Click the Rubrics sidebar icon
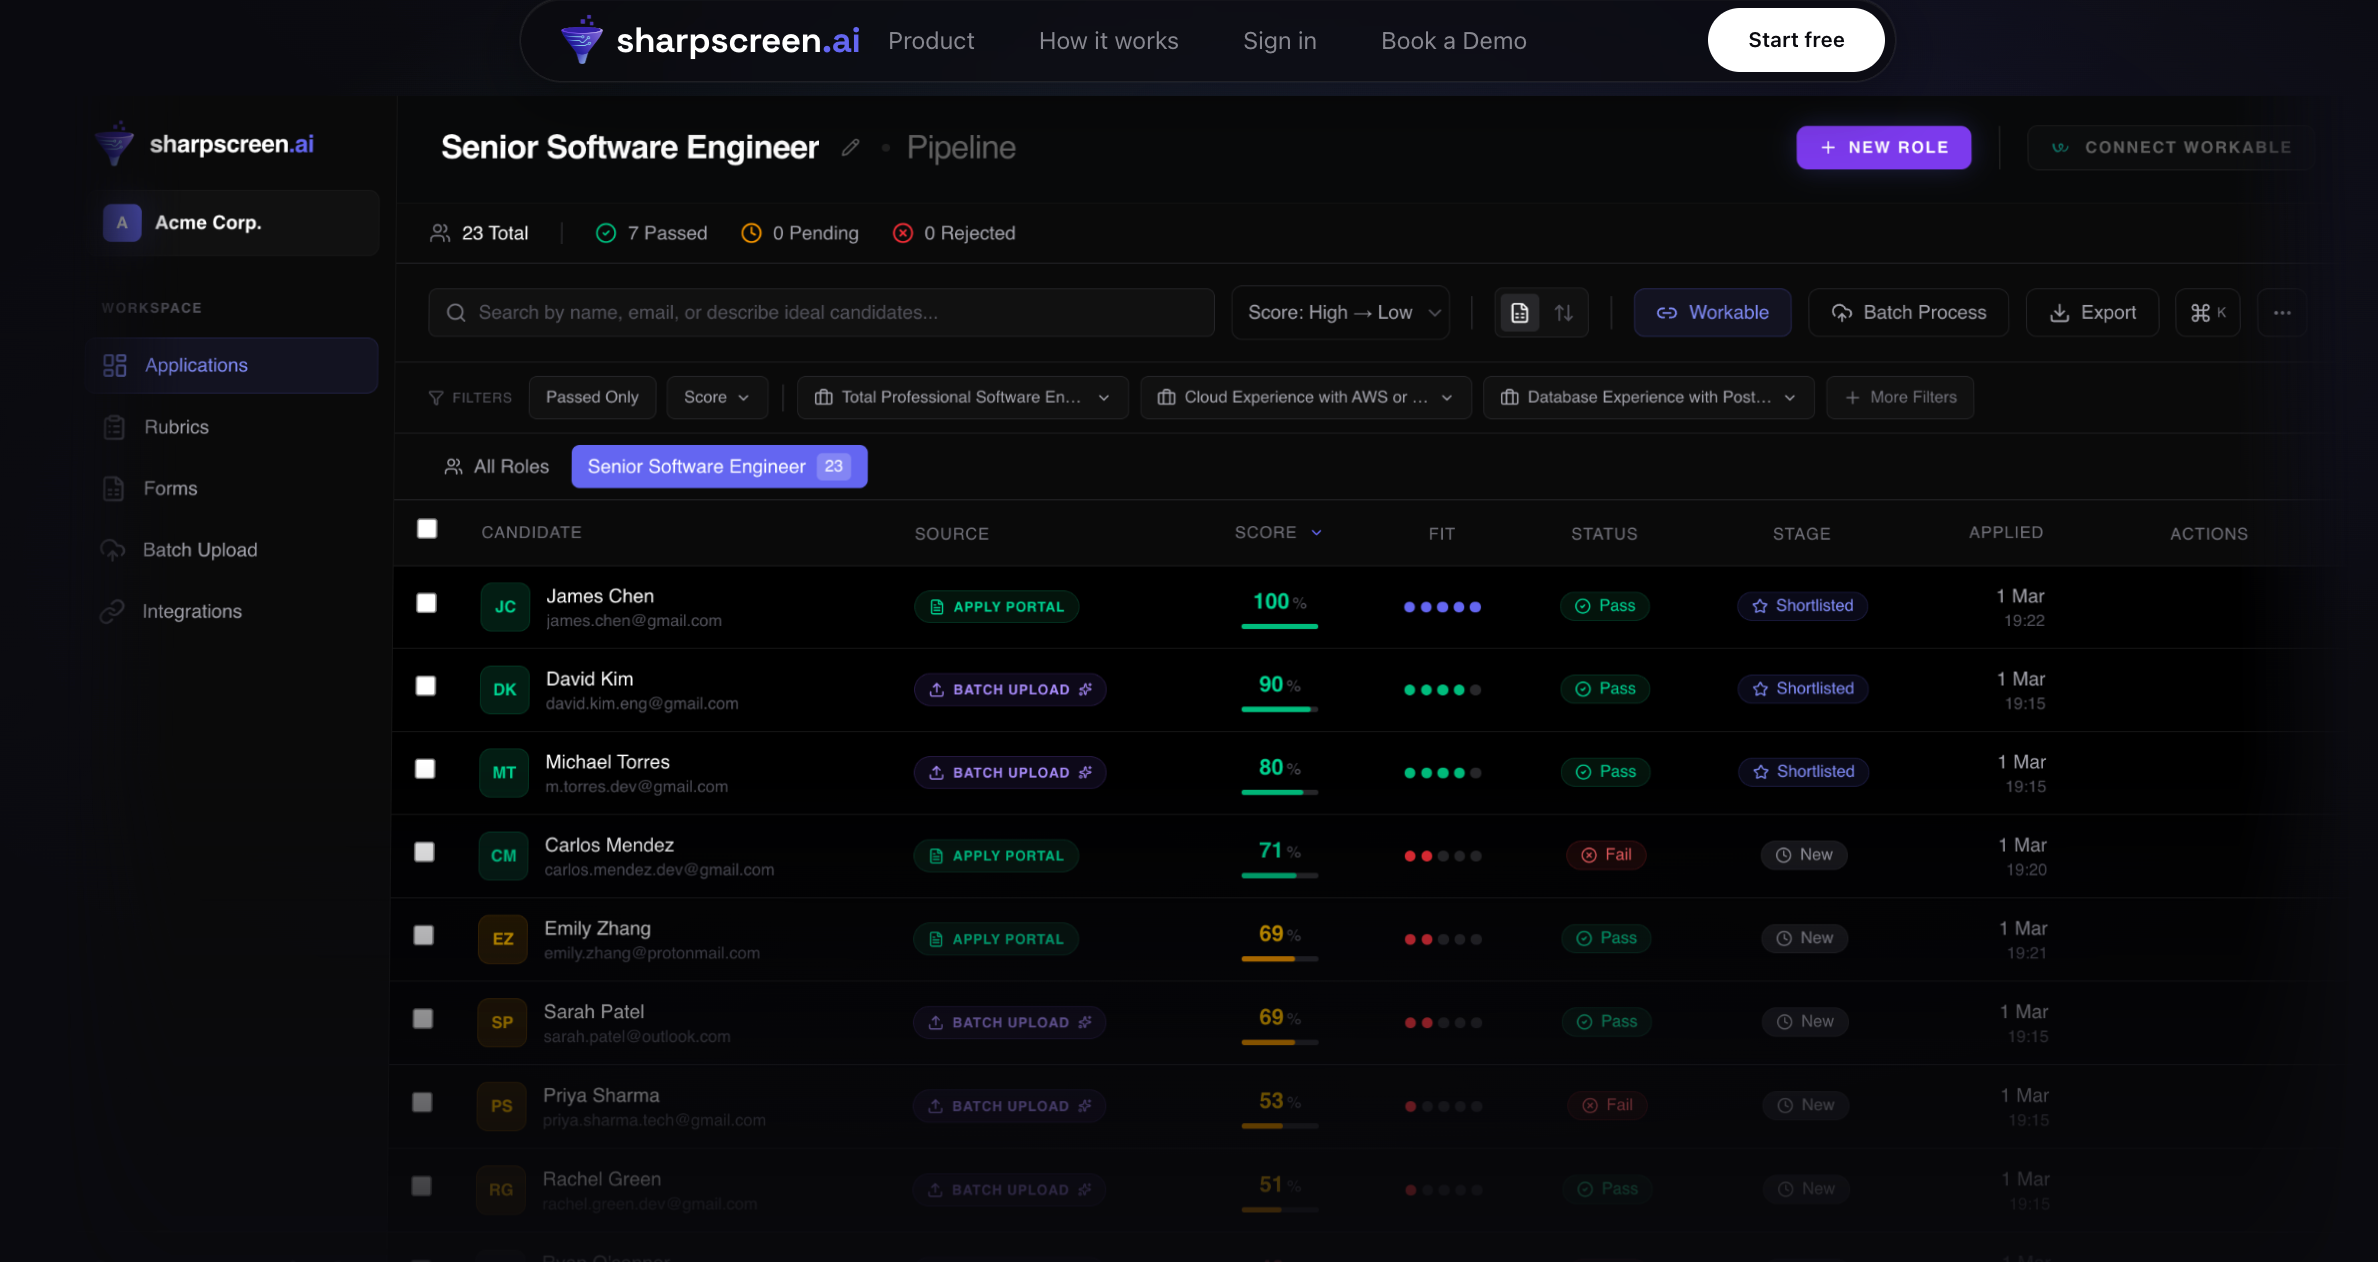This screenshot has width=2378, height=1262. click(x=115, y=427)
